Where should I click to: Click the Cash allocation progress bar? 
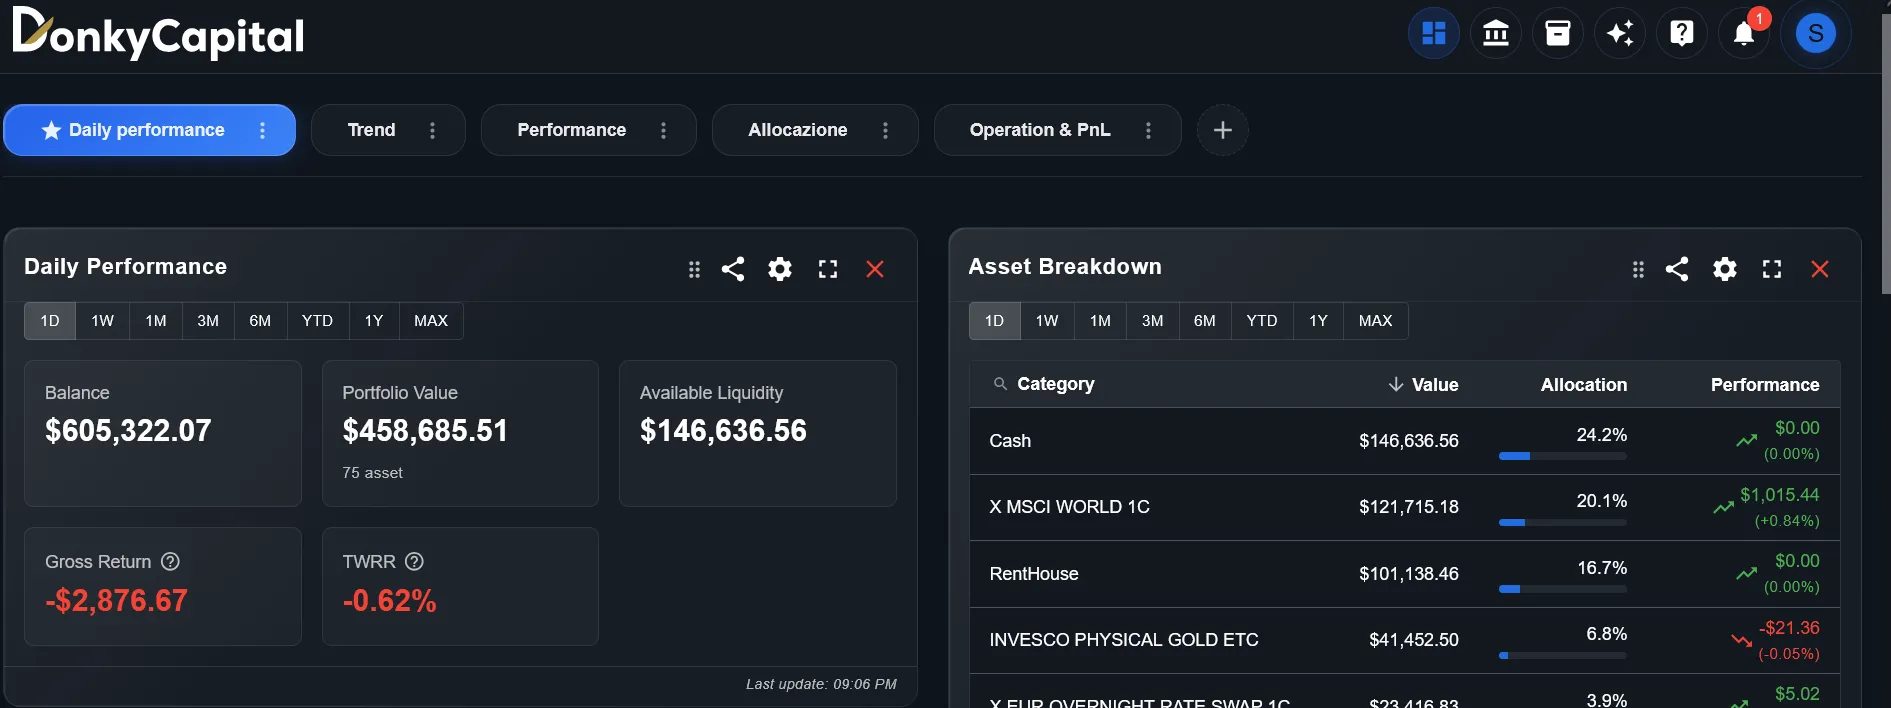1562,456
